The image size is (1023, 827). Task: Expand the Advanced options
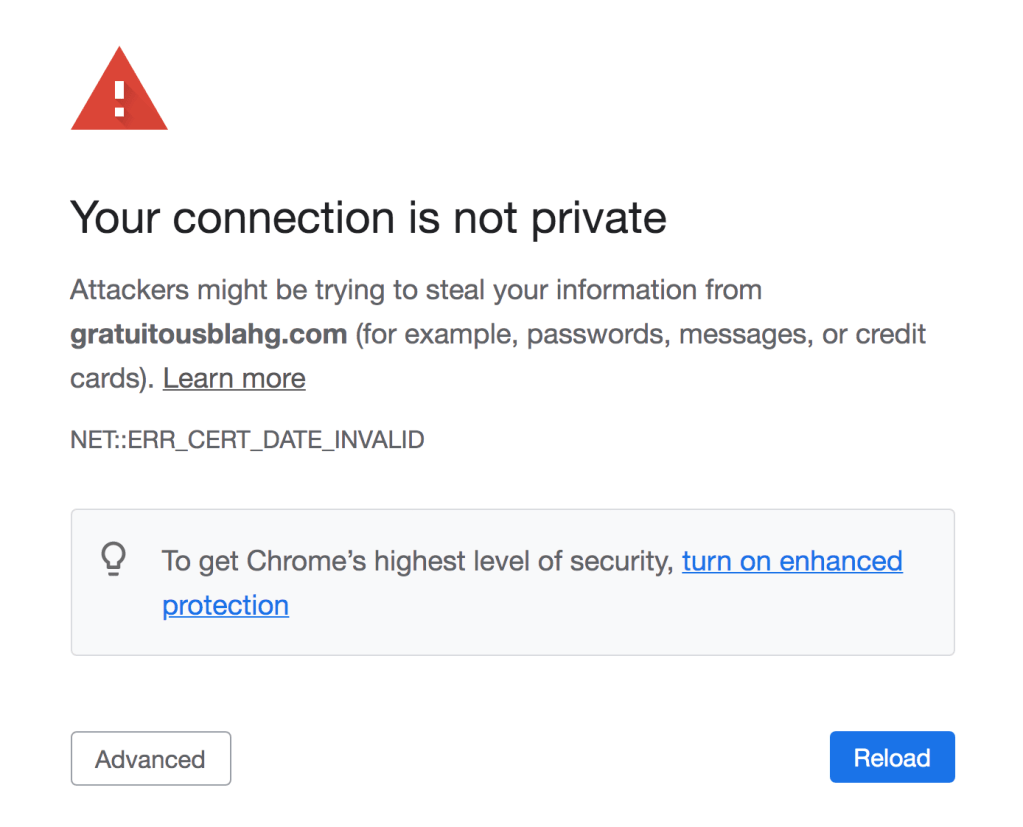click(150, 759)
